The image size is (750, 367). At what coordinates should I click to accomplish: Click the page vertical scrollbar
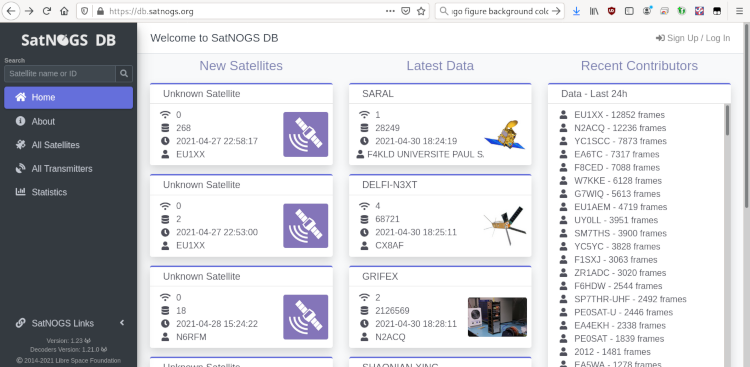coord(747,117)
